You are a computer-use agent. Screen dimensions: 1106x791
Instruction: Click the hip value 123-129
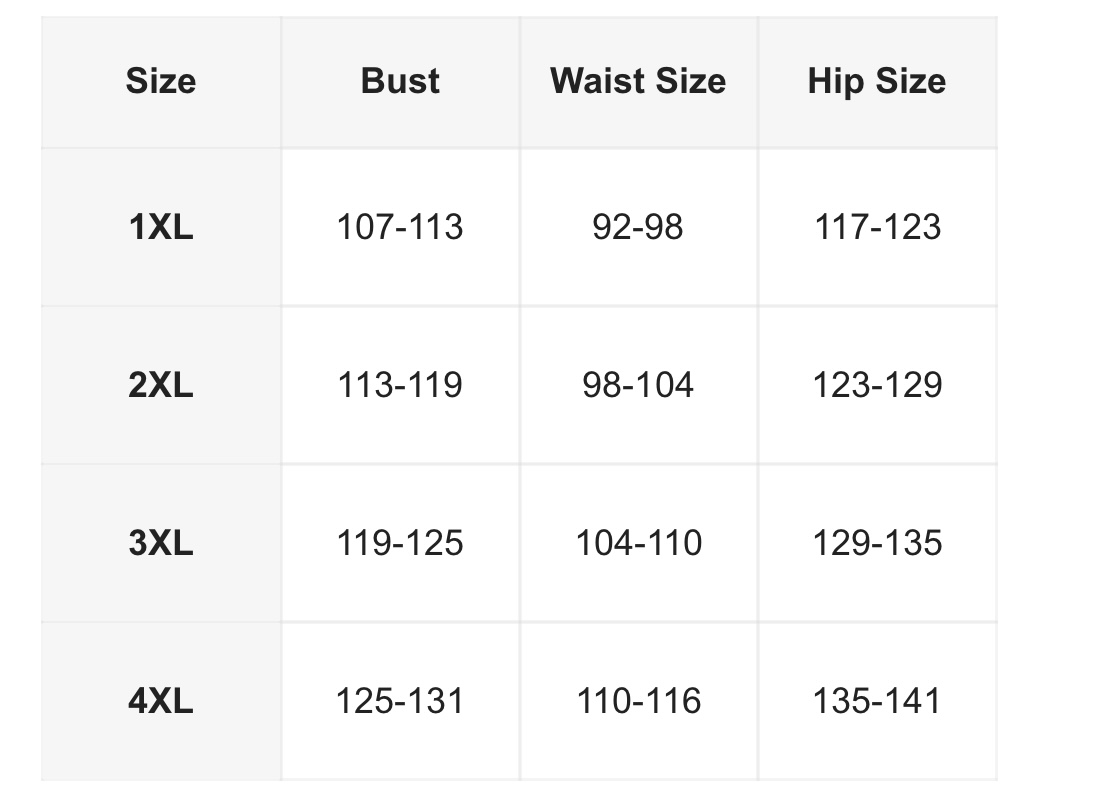click(877, 385)
